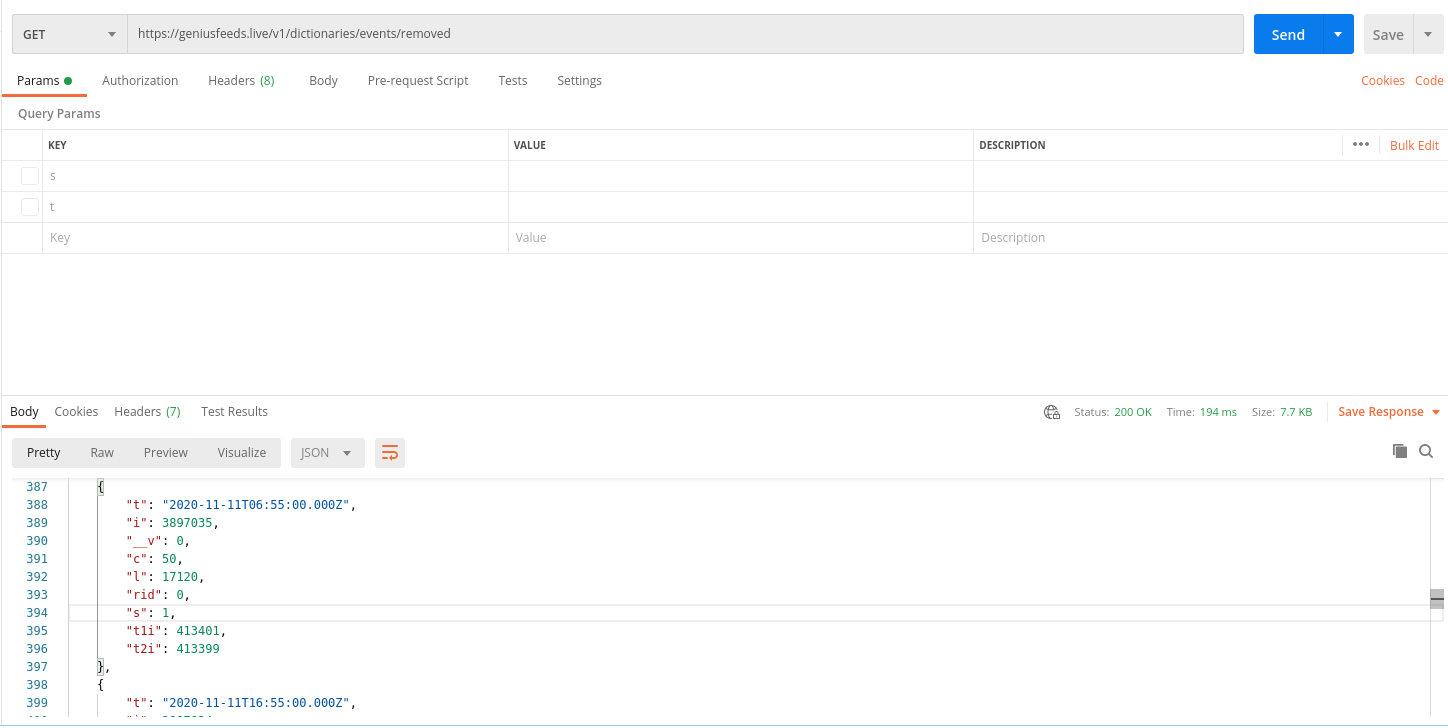Open the GET request method dropdown
This screenshot has height=728, width=1448.
(x=68, y=33)
